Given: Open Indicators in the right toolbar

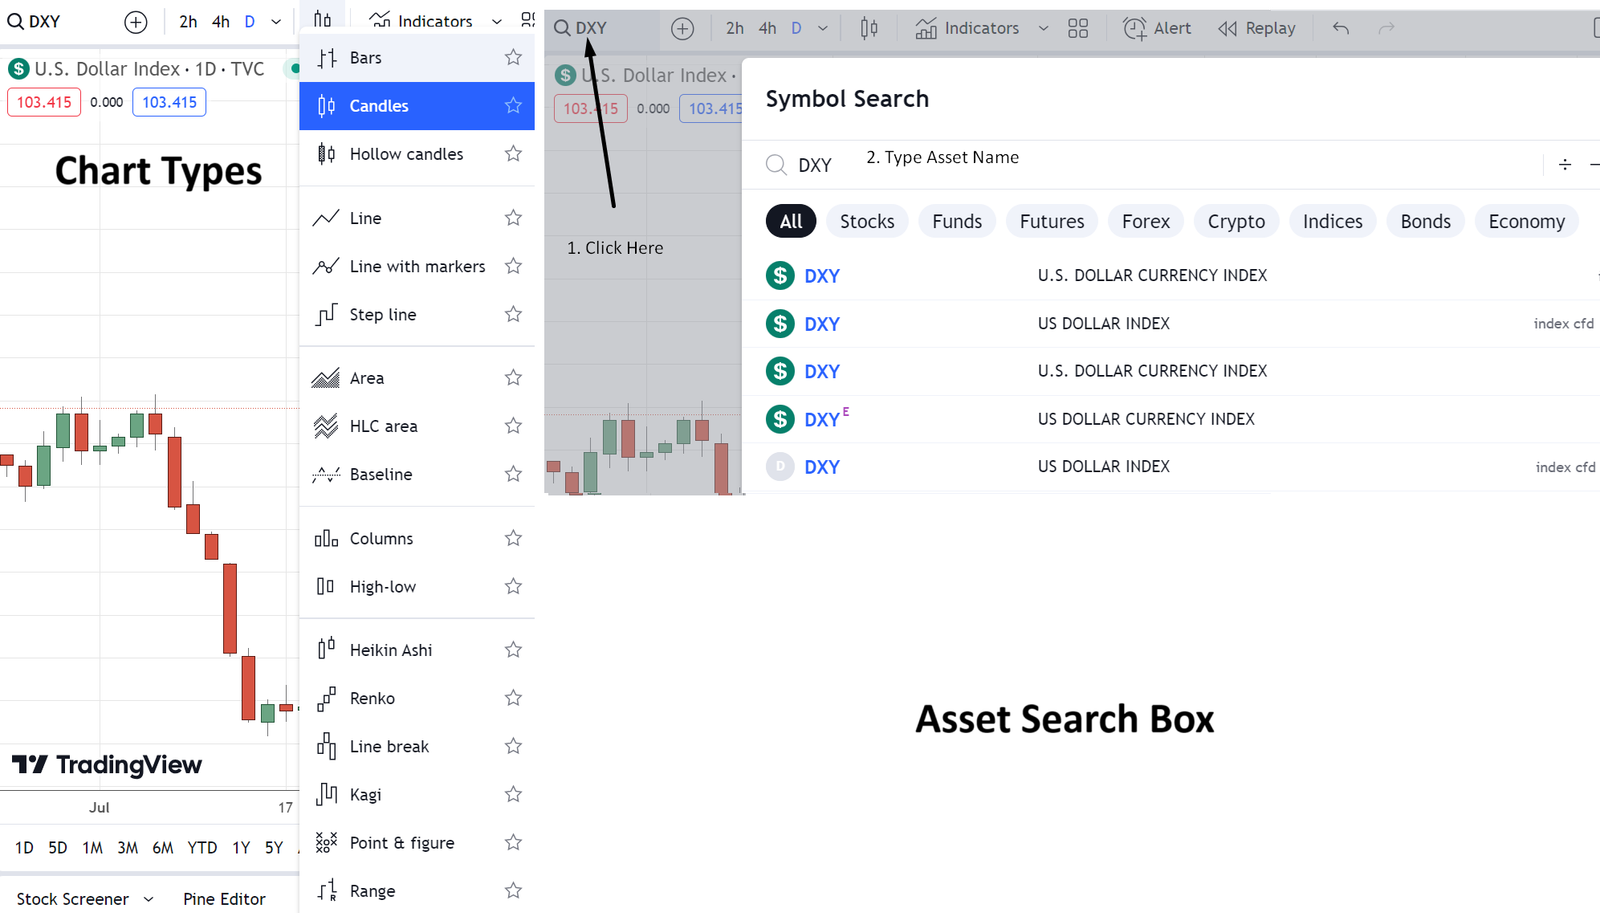Looking at the screenshot, I should click(x=967, y=29).
